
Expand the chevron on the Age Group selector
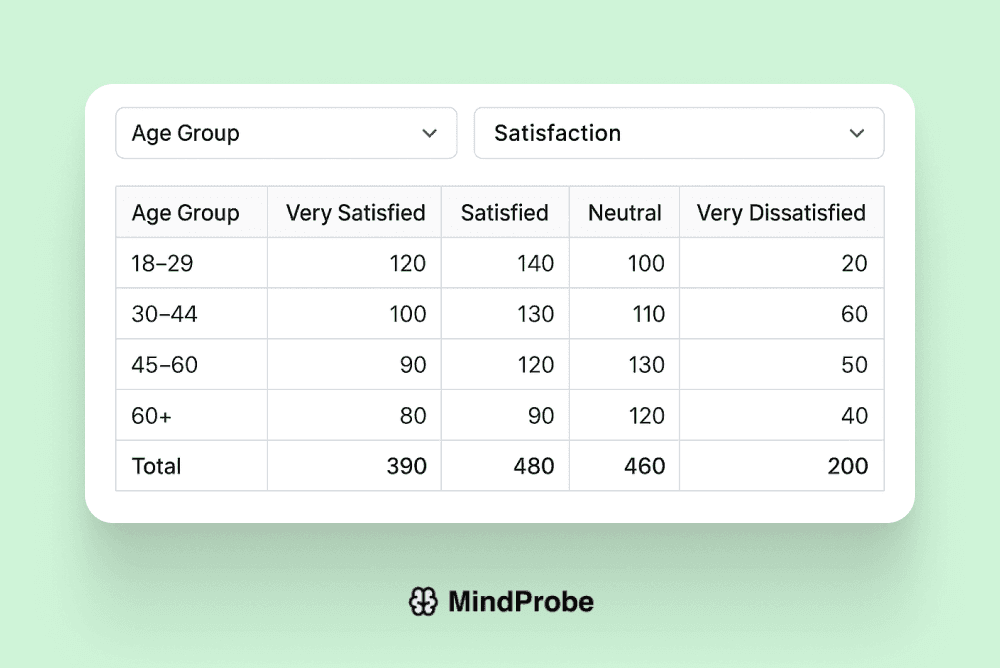[430, 133]
